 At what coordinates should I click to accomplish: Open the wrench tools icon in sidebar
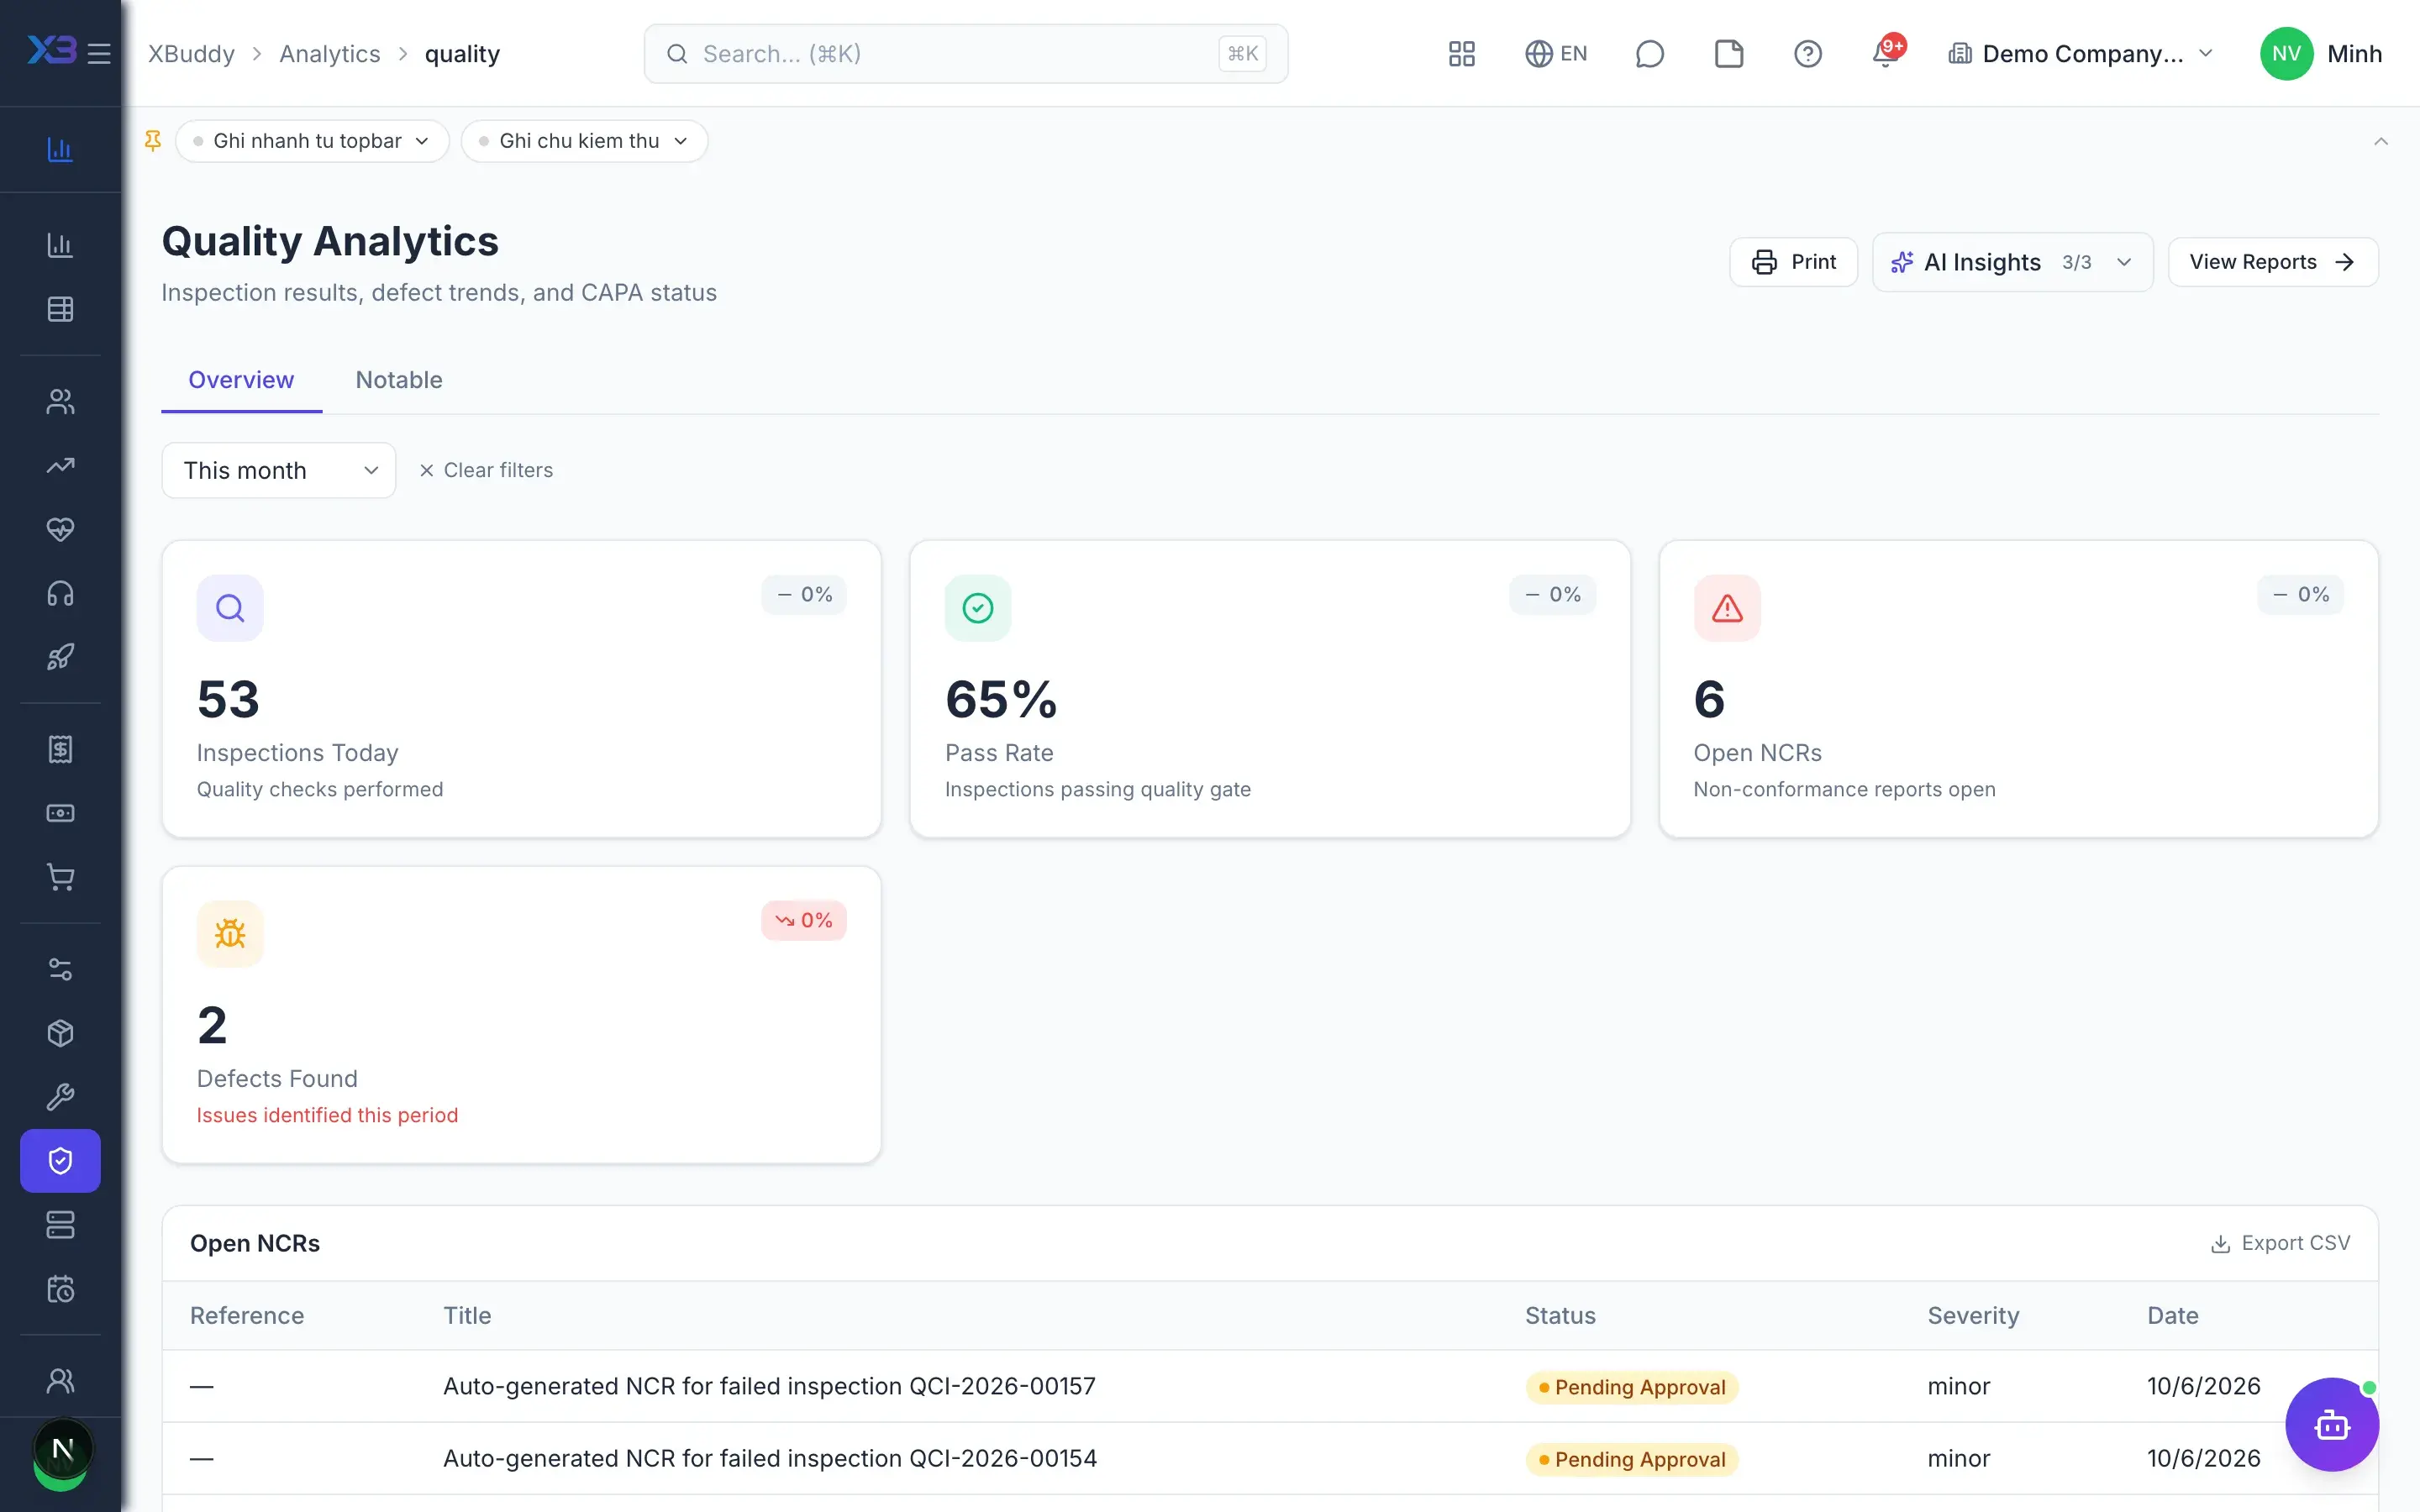60,1097
